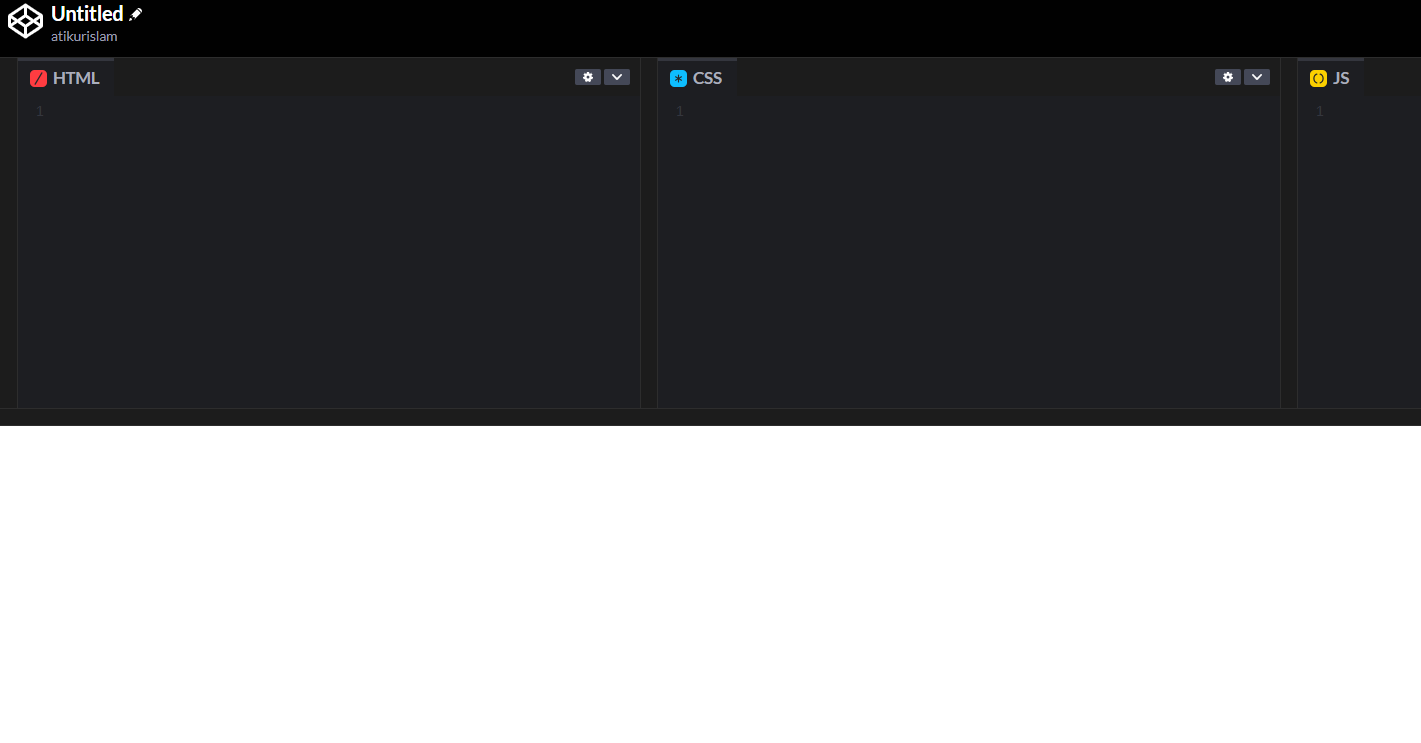Viewport: 1421px width, 743px height.
Task: Click the CodePen logo
Action: tap(25, 20)
